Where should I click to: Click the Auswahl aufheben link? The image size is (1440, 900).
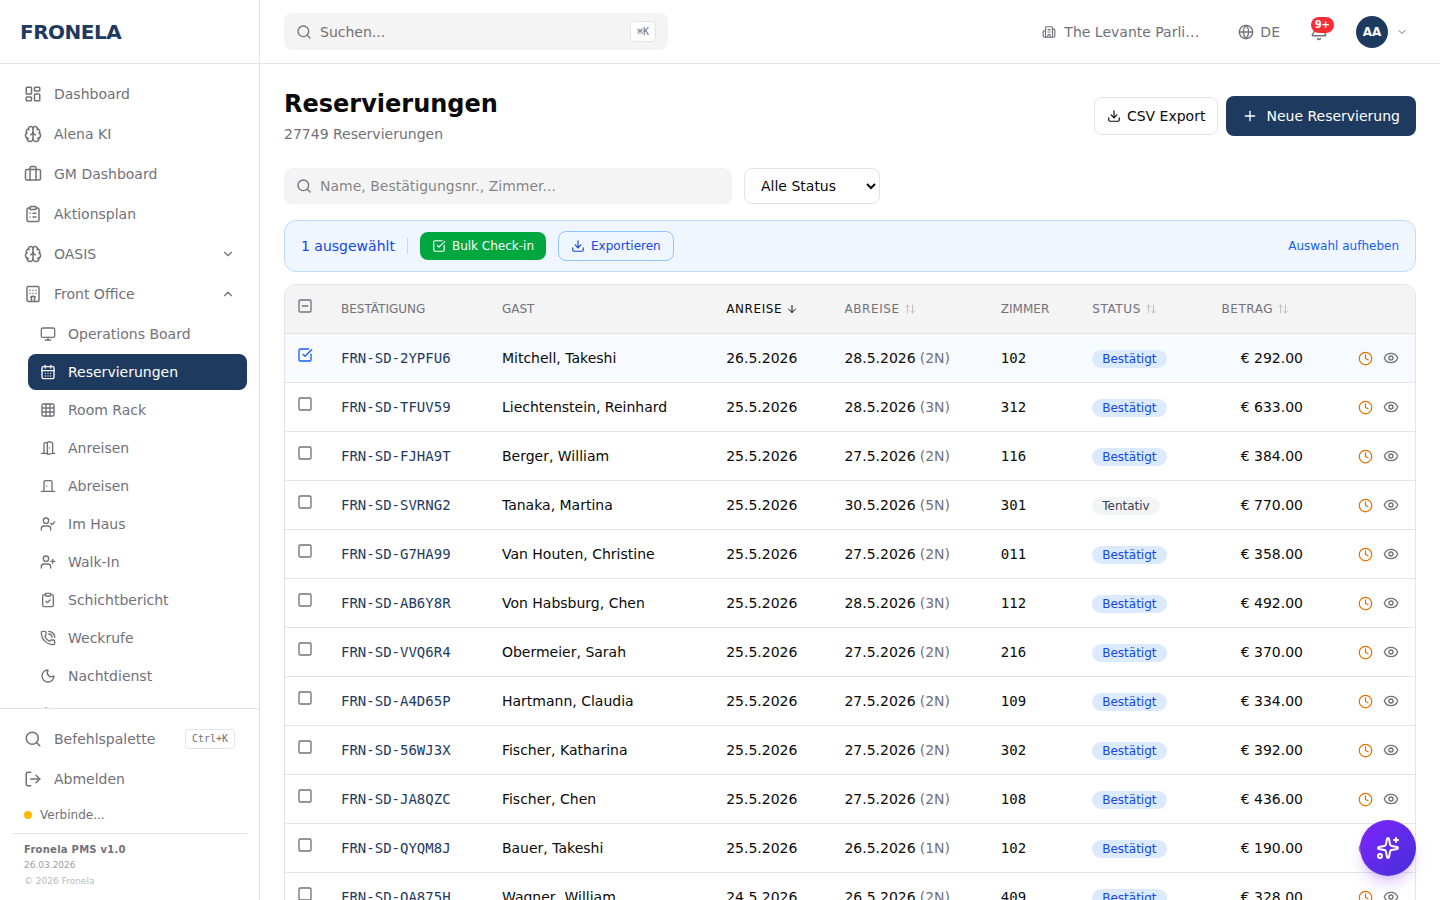1343,246
